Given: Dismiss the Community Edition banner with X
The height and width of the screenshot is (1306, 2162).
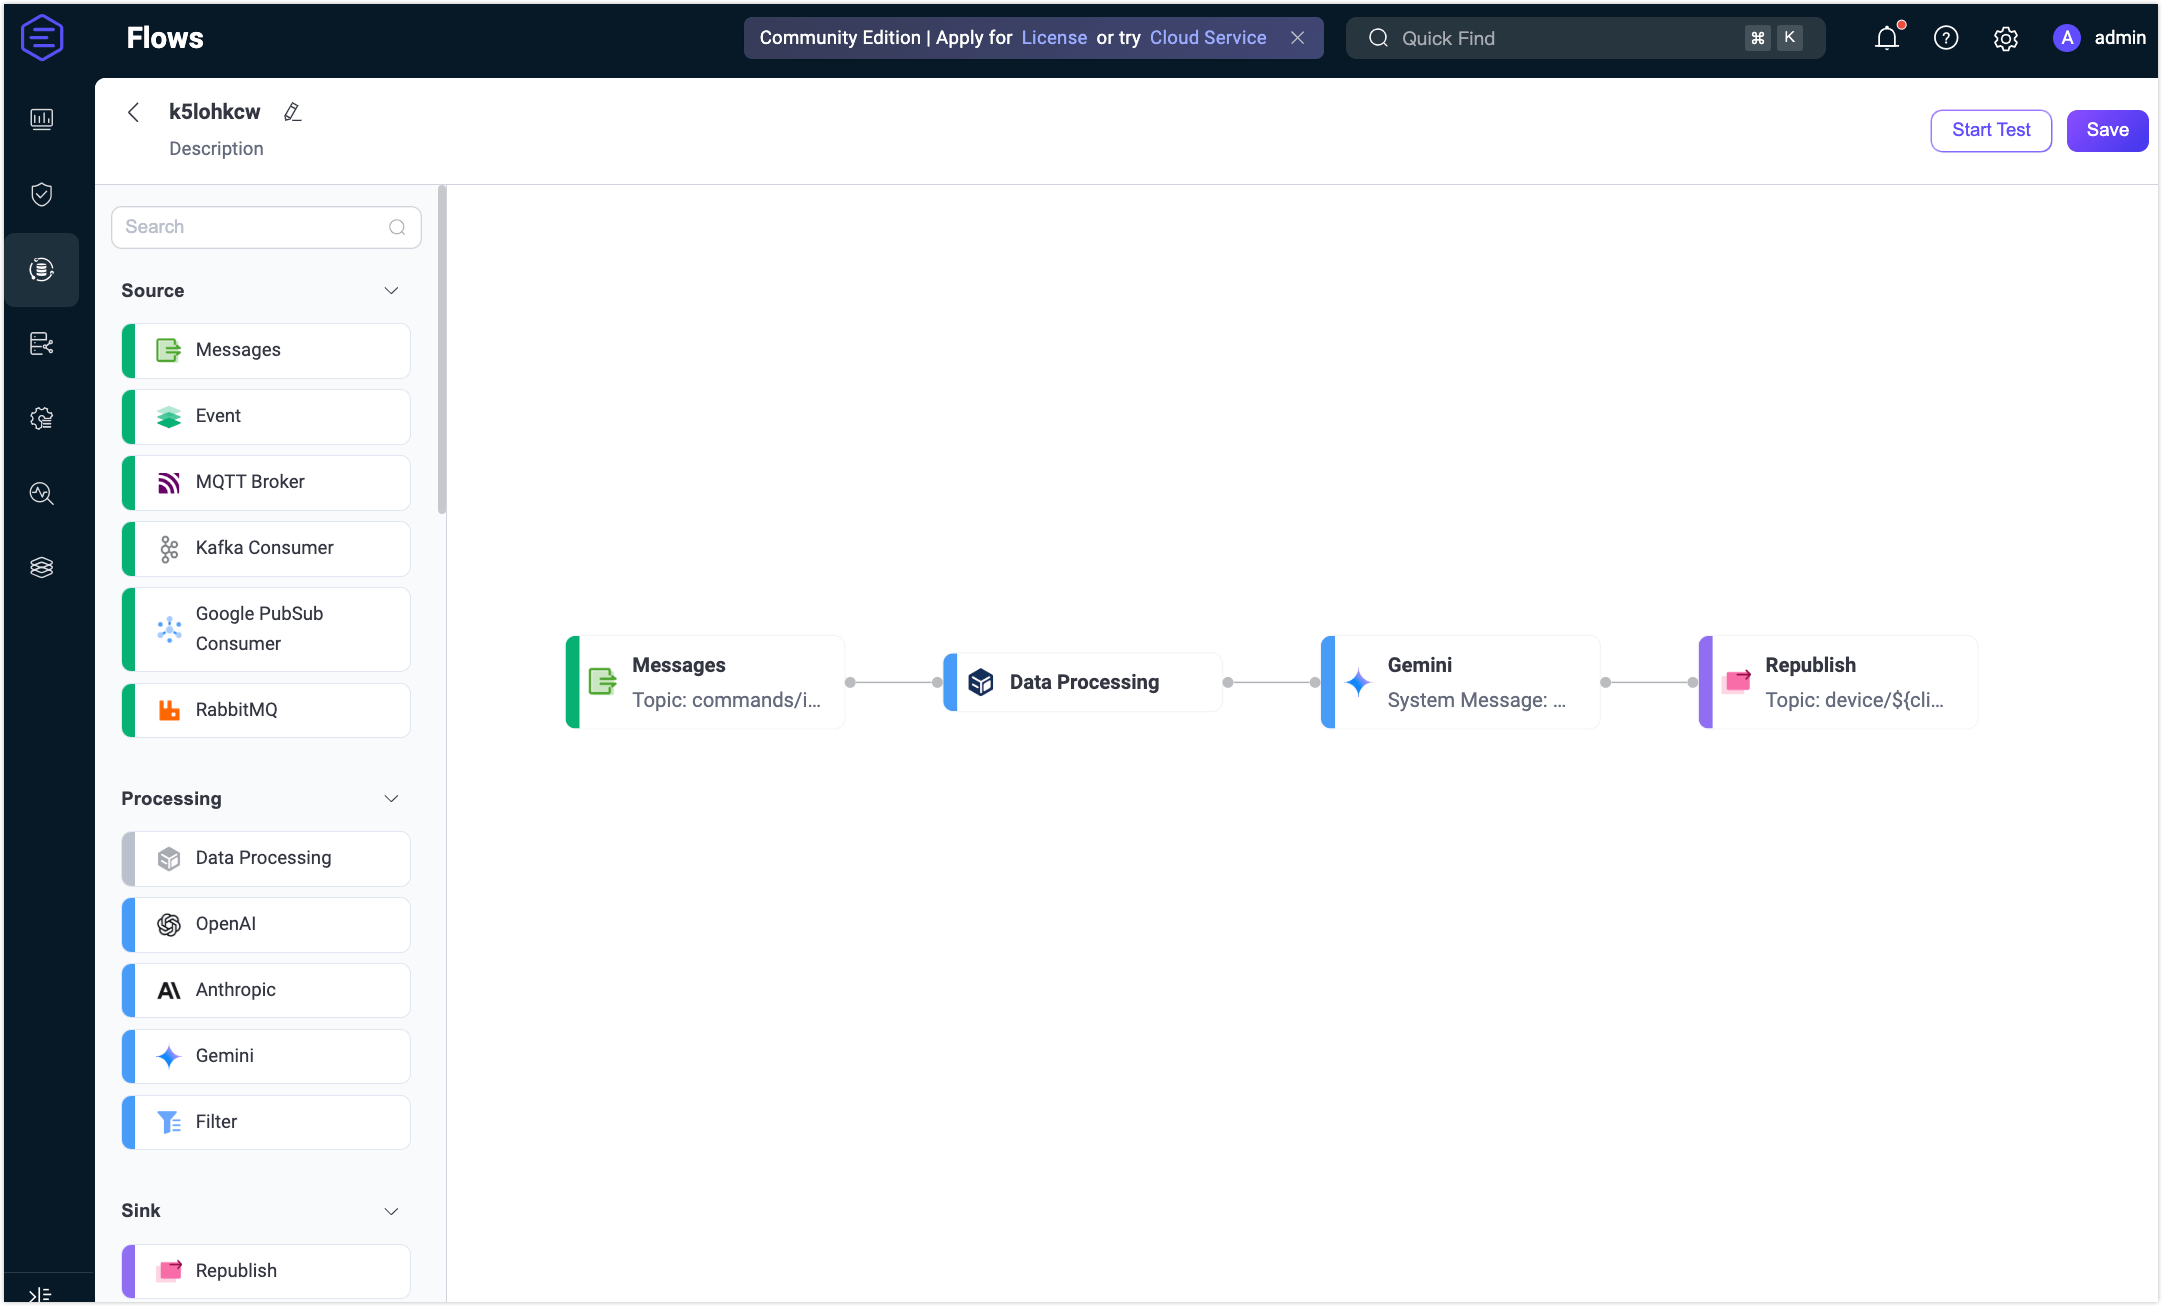Looking at the screenshot, I should pyautogui.click(x=1297, y=37).
